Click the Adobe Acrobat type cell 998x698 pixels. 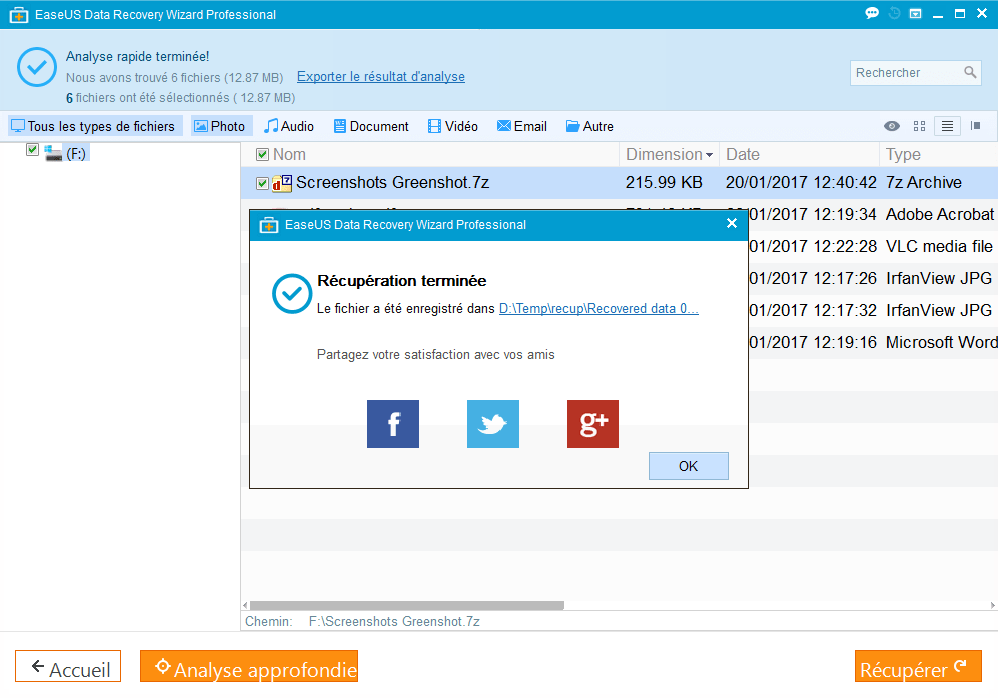point(939,214)
